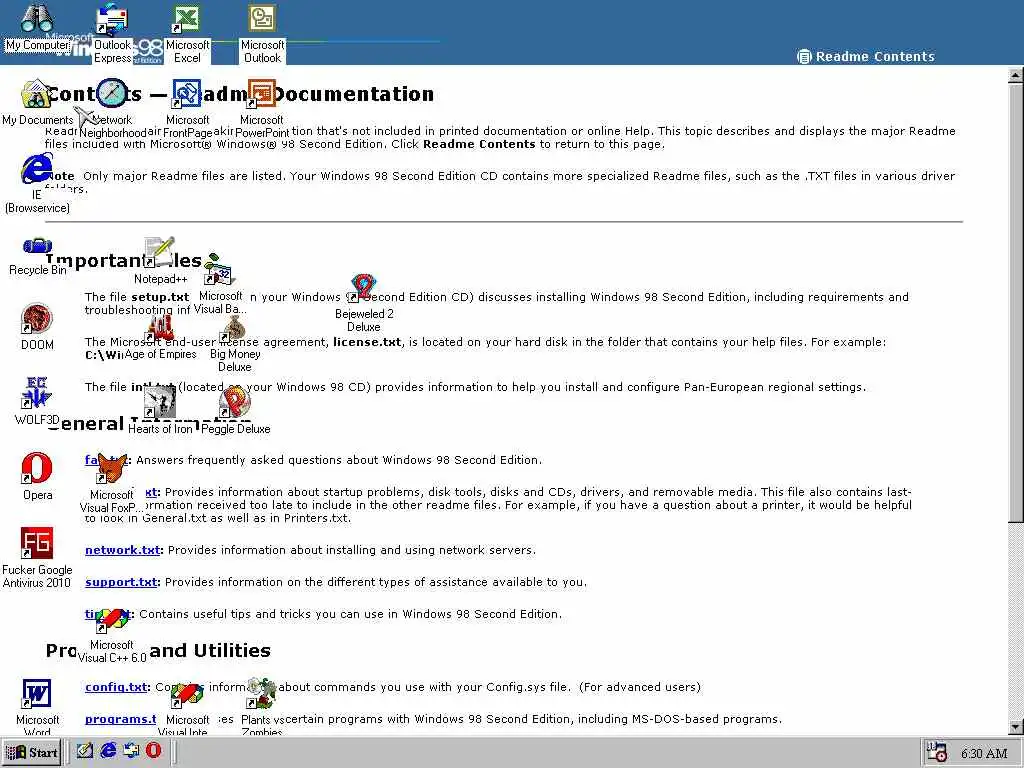Image resolution: width=1024 pixels, height=768 pixels.
Task: Click the pencil-and-paper icon in quick launch
Action: [85, 751]
